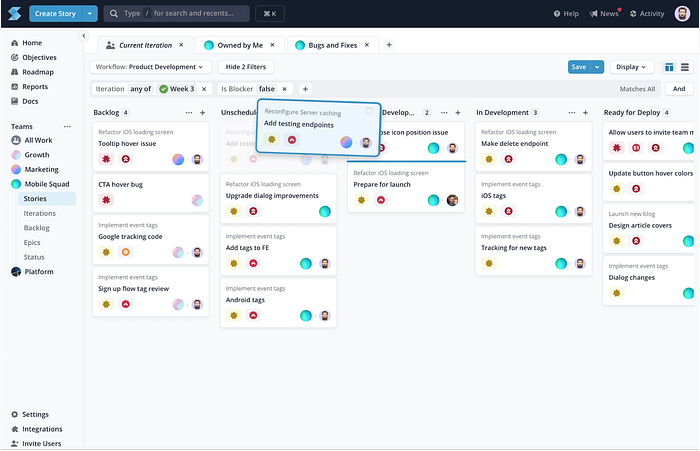Add a story to the Backlog column

(202, 113)
